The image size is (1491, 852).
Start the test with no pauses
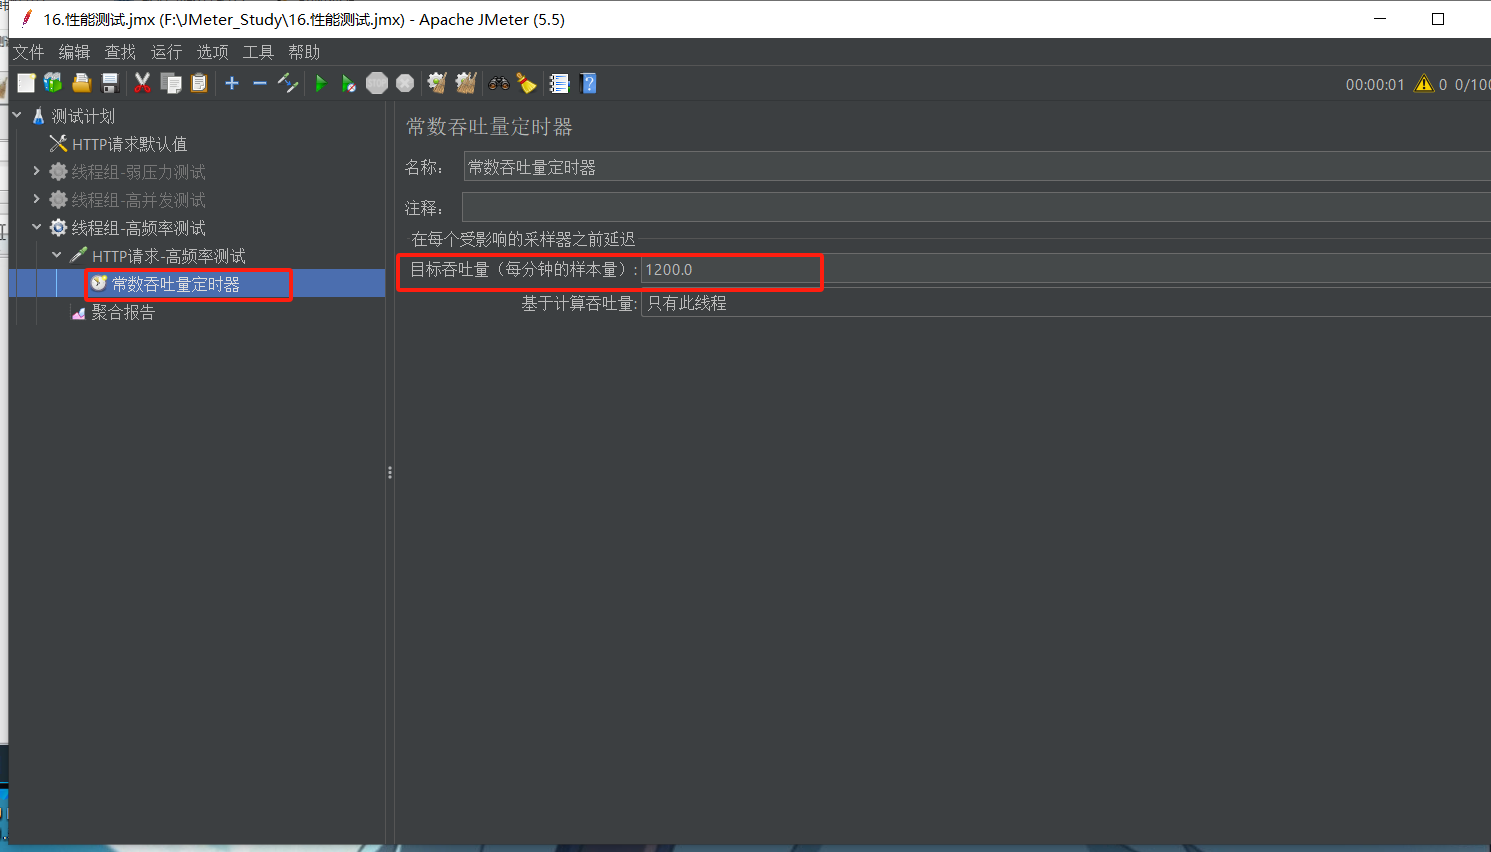[348, 83]
